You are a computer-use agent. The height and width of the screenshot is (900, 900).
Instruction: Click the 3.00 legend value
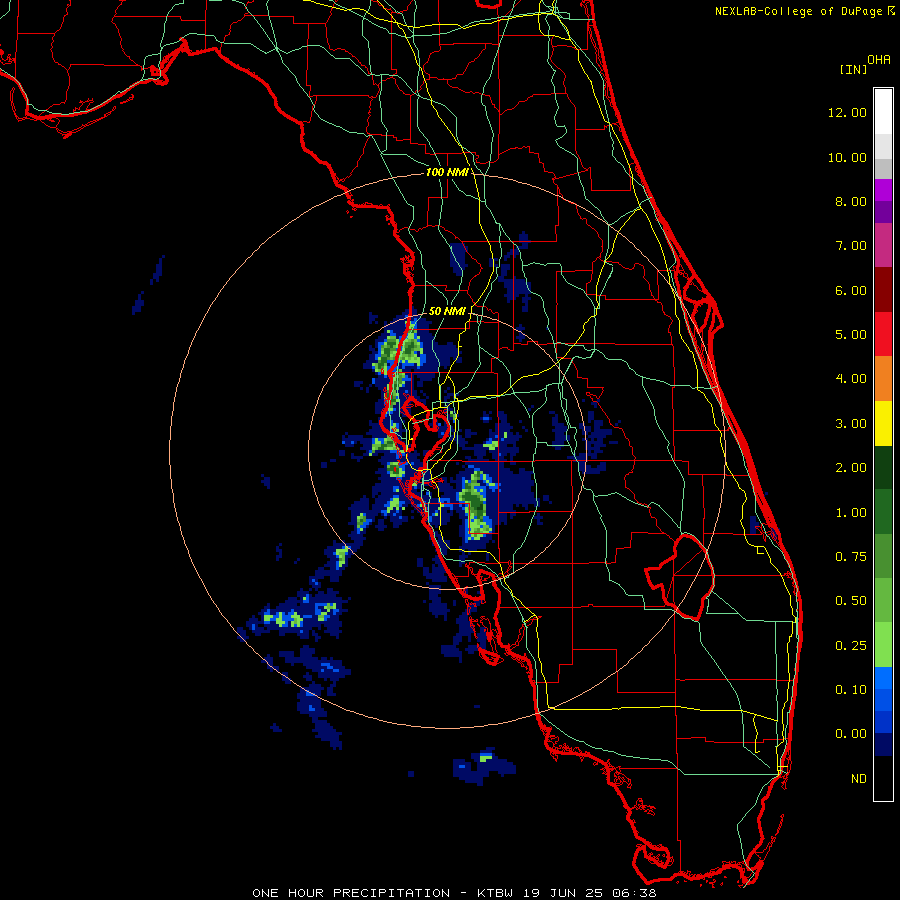[851, 424]
